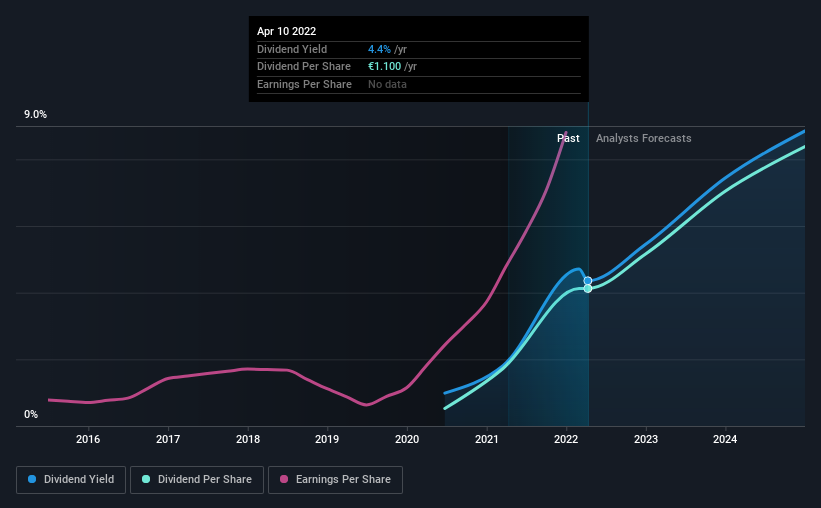The height and width of the screenshot is (508, 821).
Task: Click the blue Dividend Yield legend dot
Action: pos(32,479)
